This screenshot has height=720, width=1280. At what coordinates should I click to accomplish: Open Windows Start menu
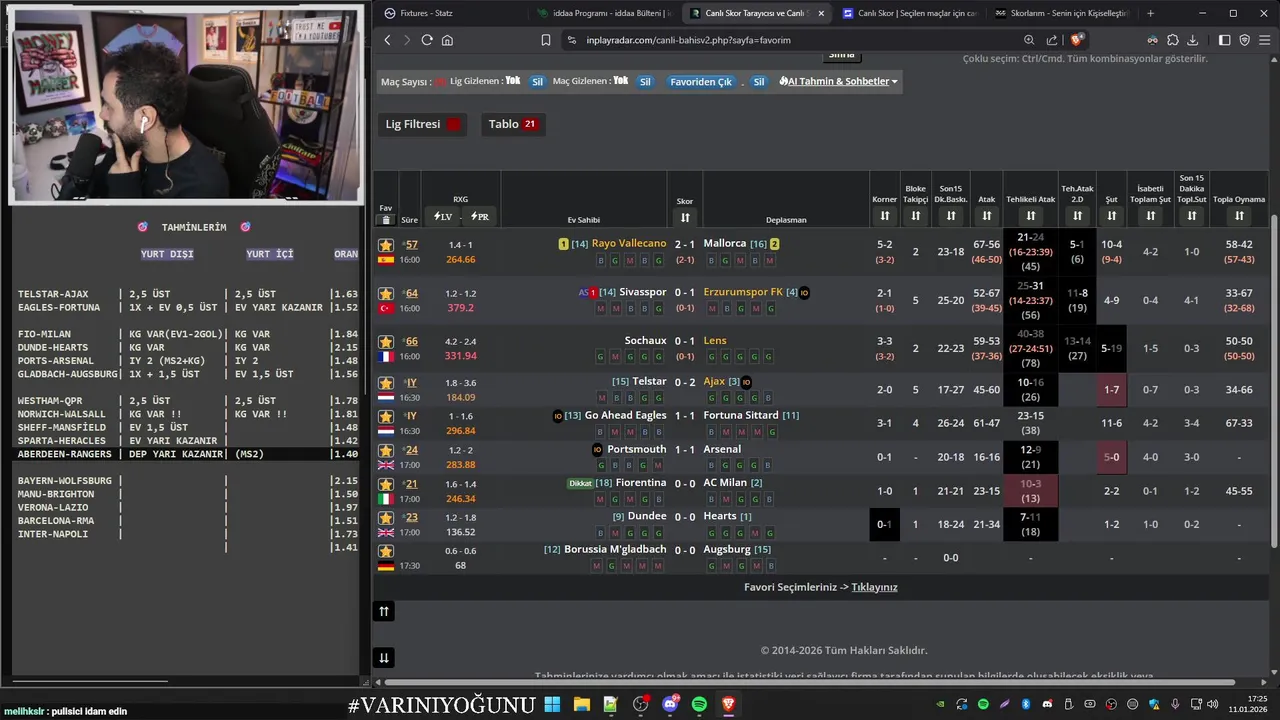point(552,704)
